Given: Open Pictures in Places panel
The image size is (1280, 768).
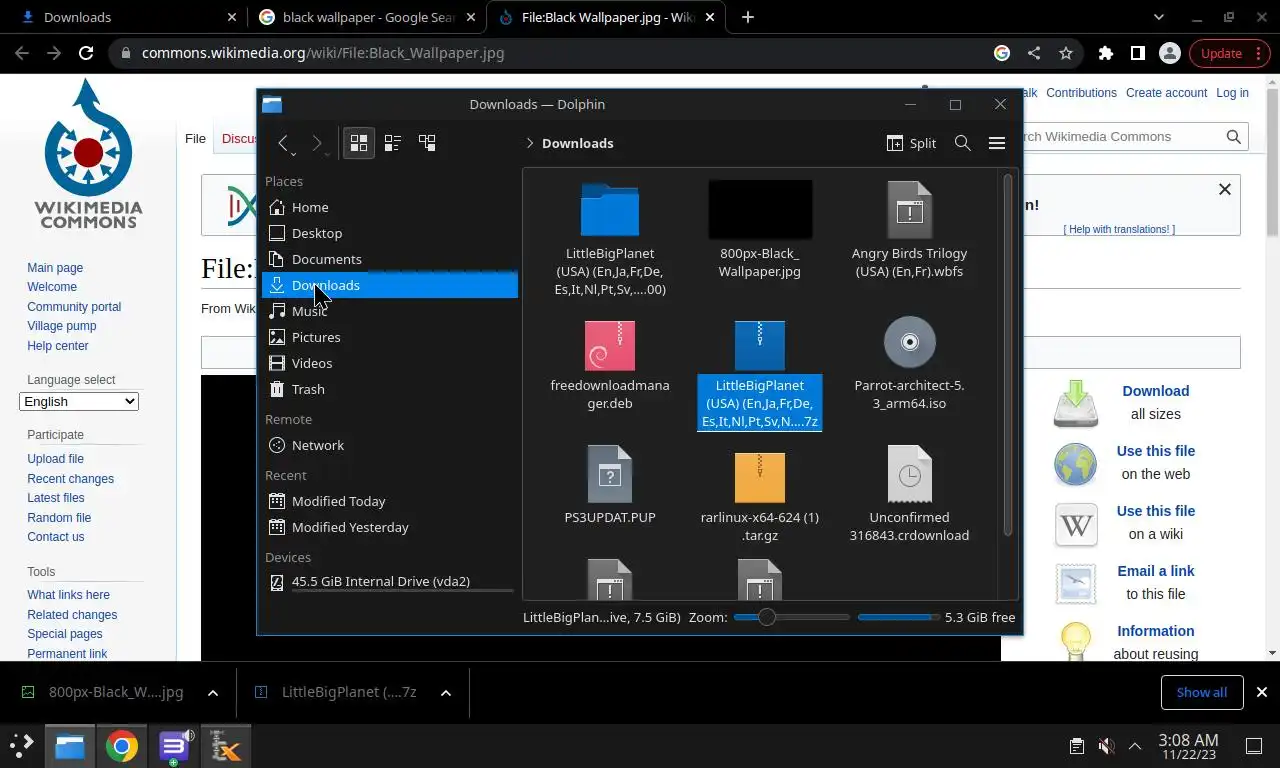Looking at the screenshot, I should 390,337.
